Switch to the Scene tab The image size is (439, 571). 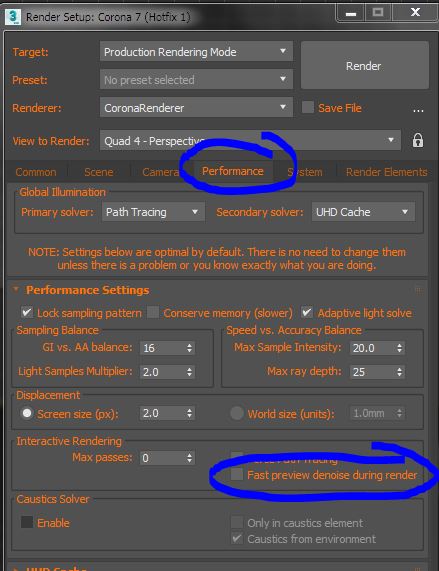(x=99, y=172)
